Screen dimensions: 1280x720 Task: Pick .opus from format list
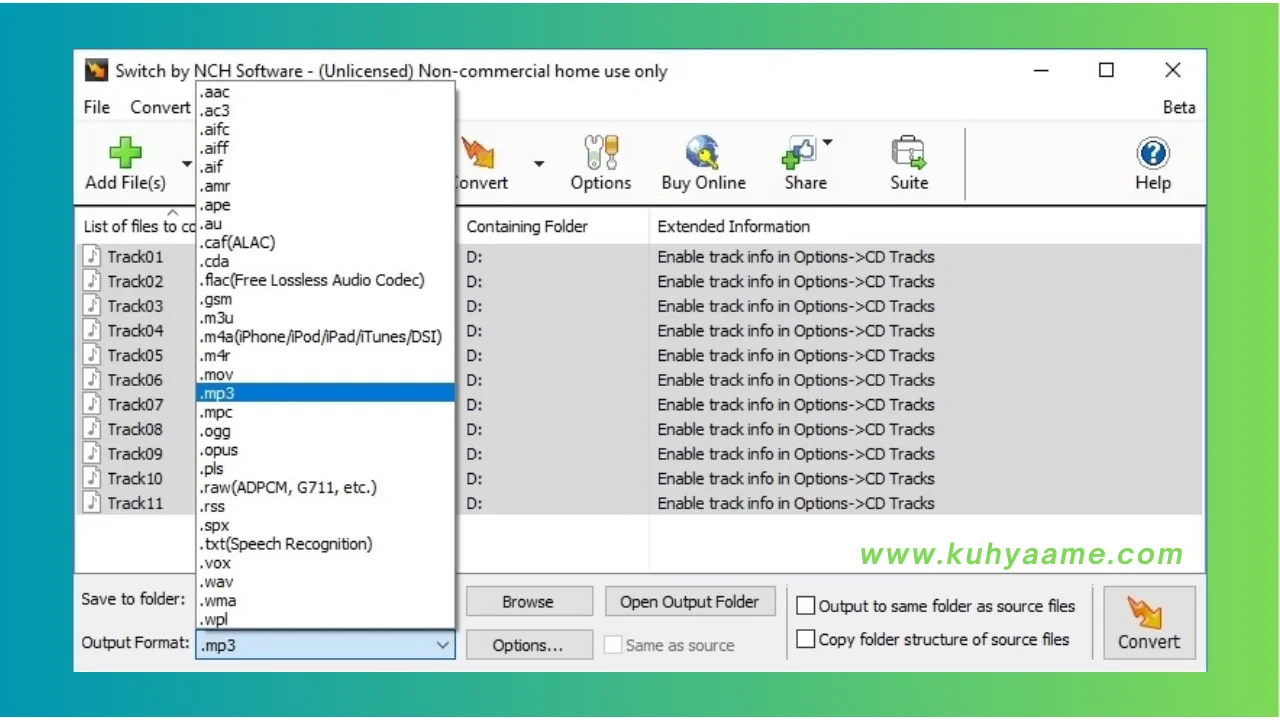pos(326,450)
